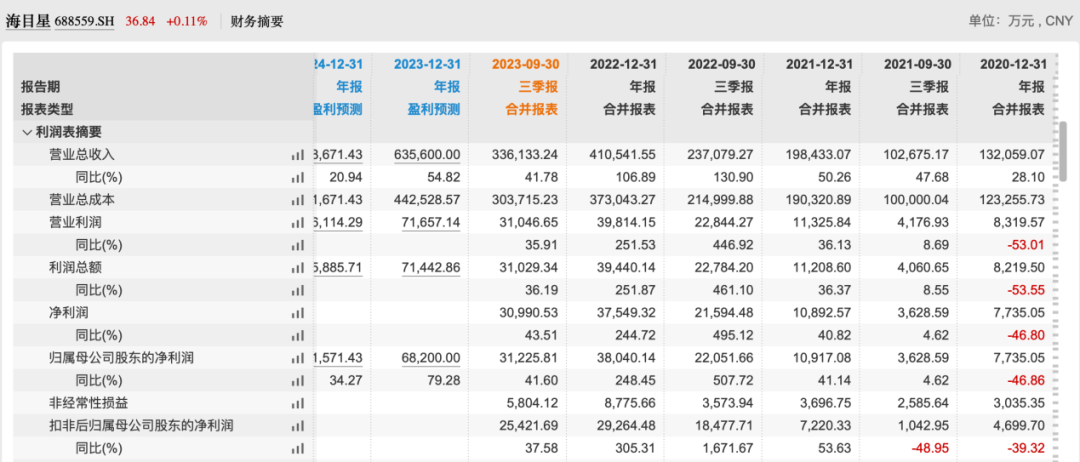Click the 报告期 row label
This screenshot has width=1080, height=462.
(x=40, y=87)
